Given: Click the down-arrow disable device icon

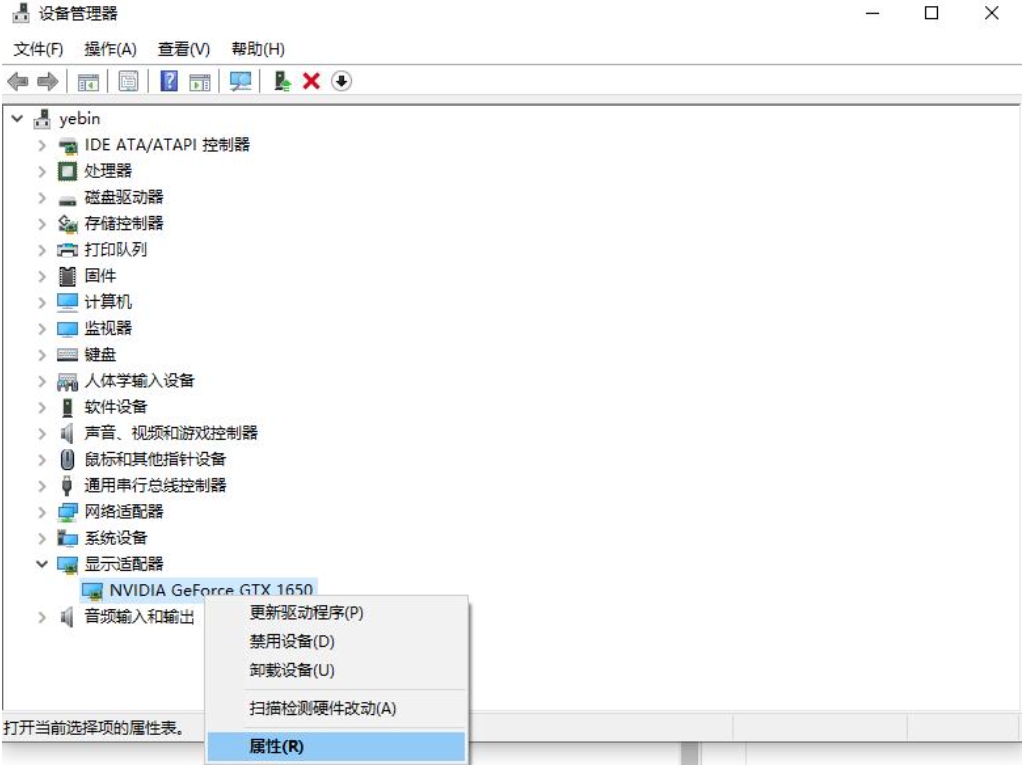Looking at the screenshot, I should (x=341, y=82).
